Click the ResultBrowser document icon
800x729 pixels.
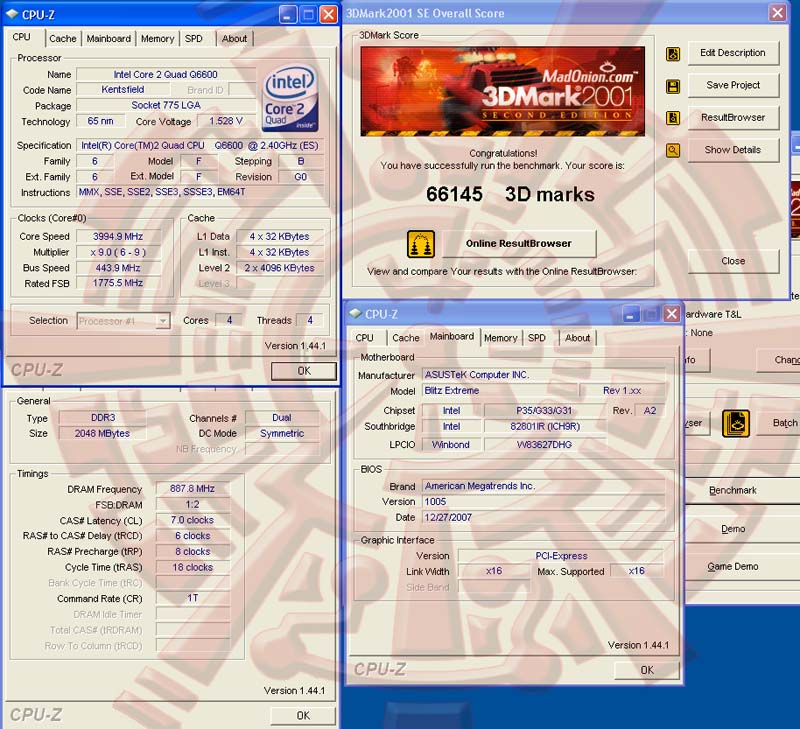point(673,118)
